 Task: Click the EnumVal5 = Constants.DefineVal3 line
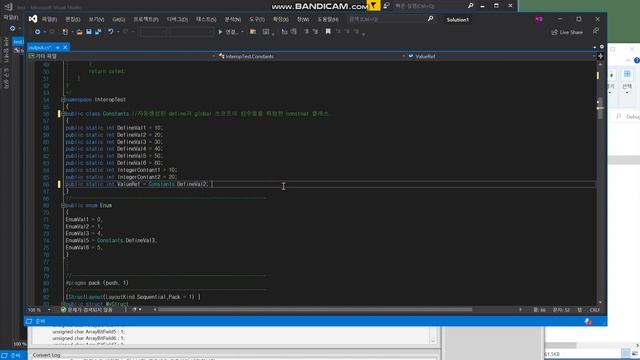pos(111,240)
